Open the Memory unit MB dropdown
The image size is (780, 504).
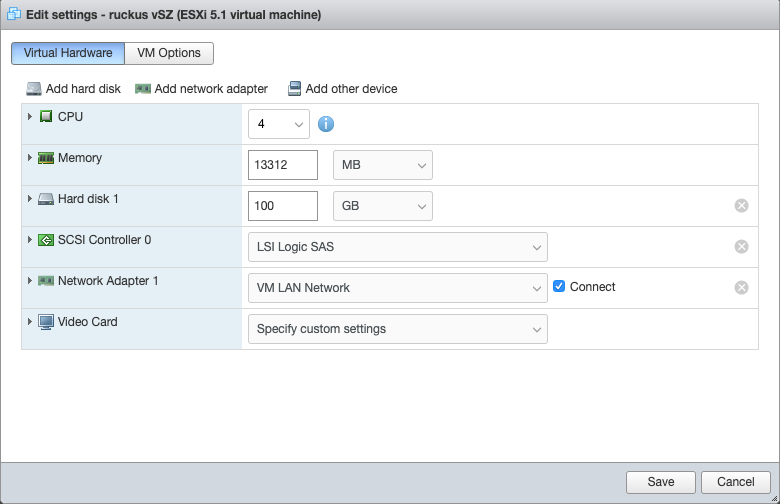pos(382,165)
